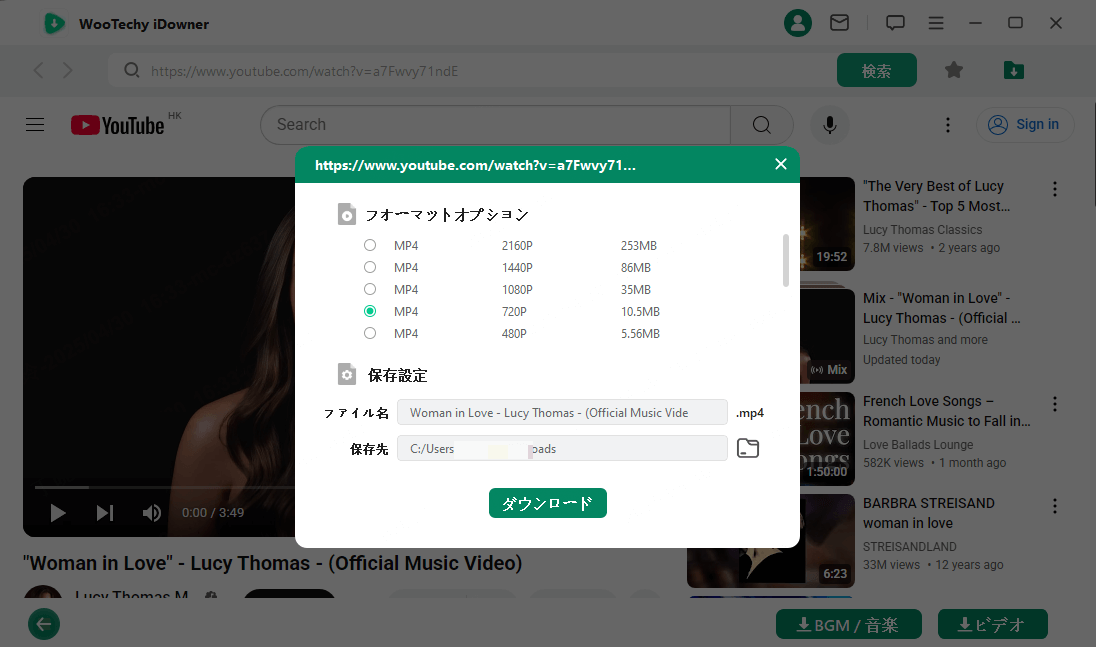The height and width of the screenshot is (647, 1096).
Task: Open Love Ballads Lounge channel
Action: pyautogui.click(x=918, y=444)
